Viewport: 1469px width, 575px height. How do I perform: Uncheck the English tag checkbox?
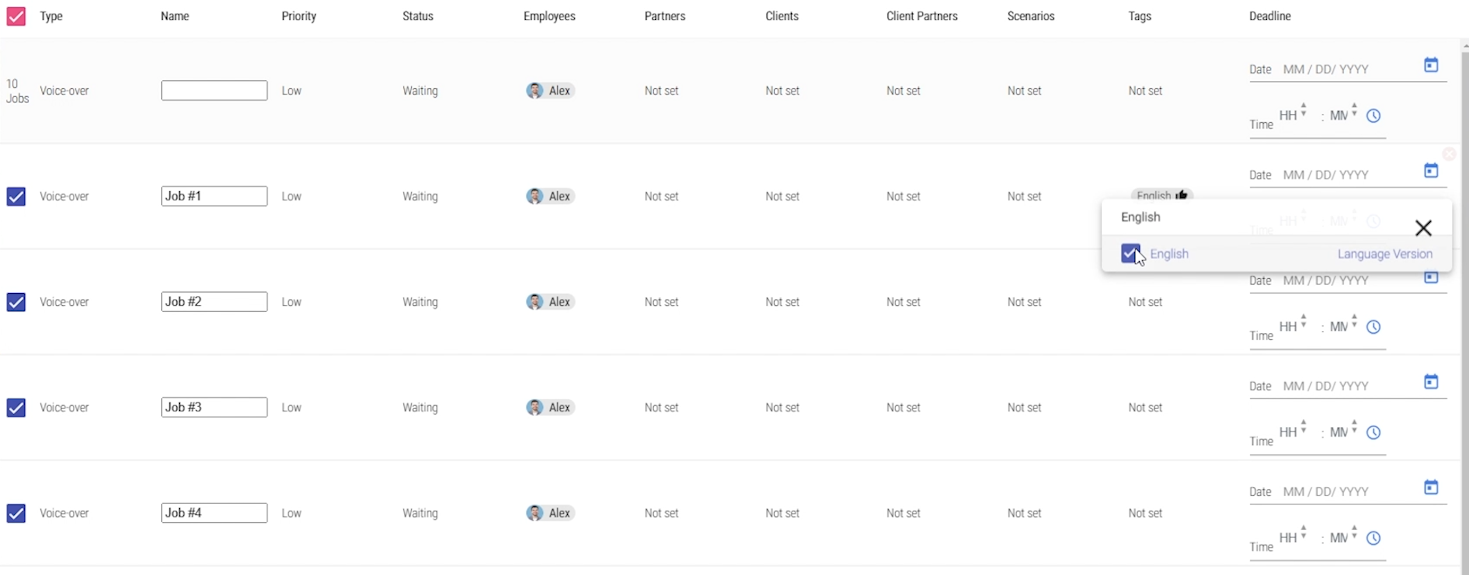tap(1130, 254)
